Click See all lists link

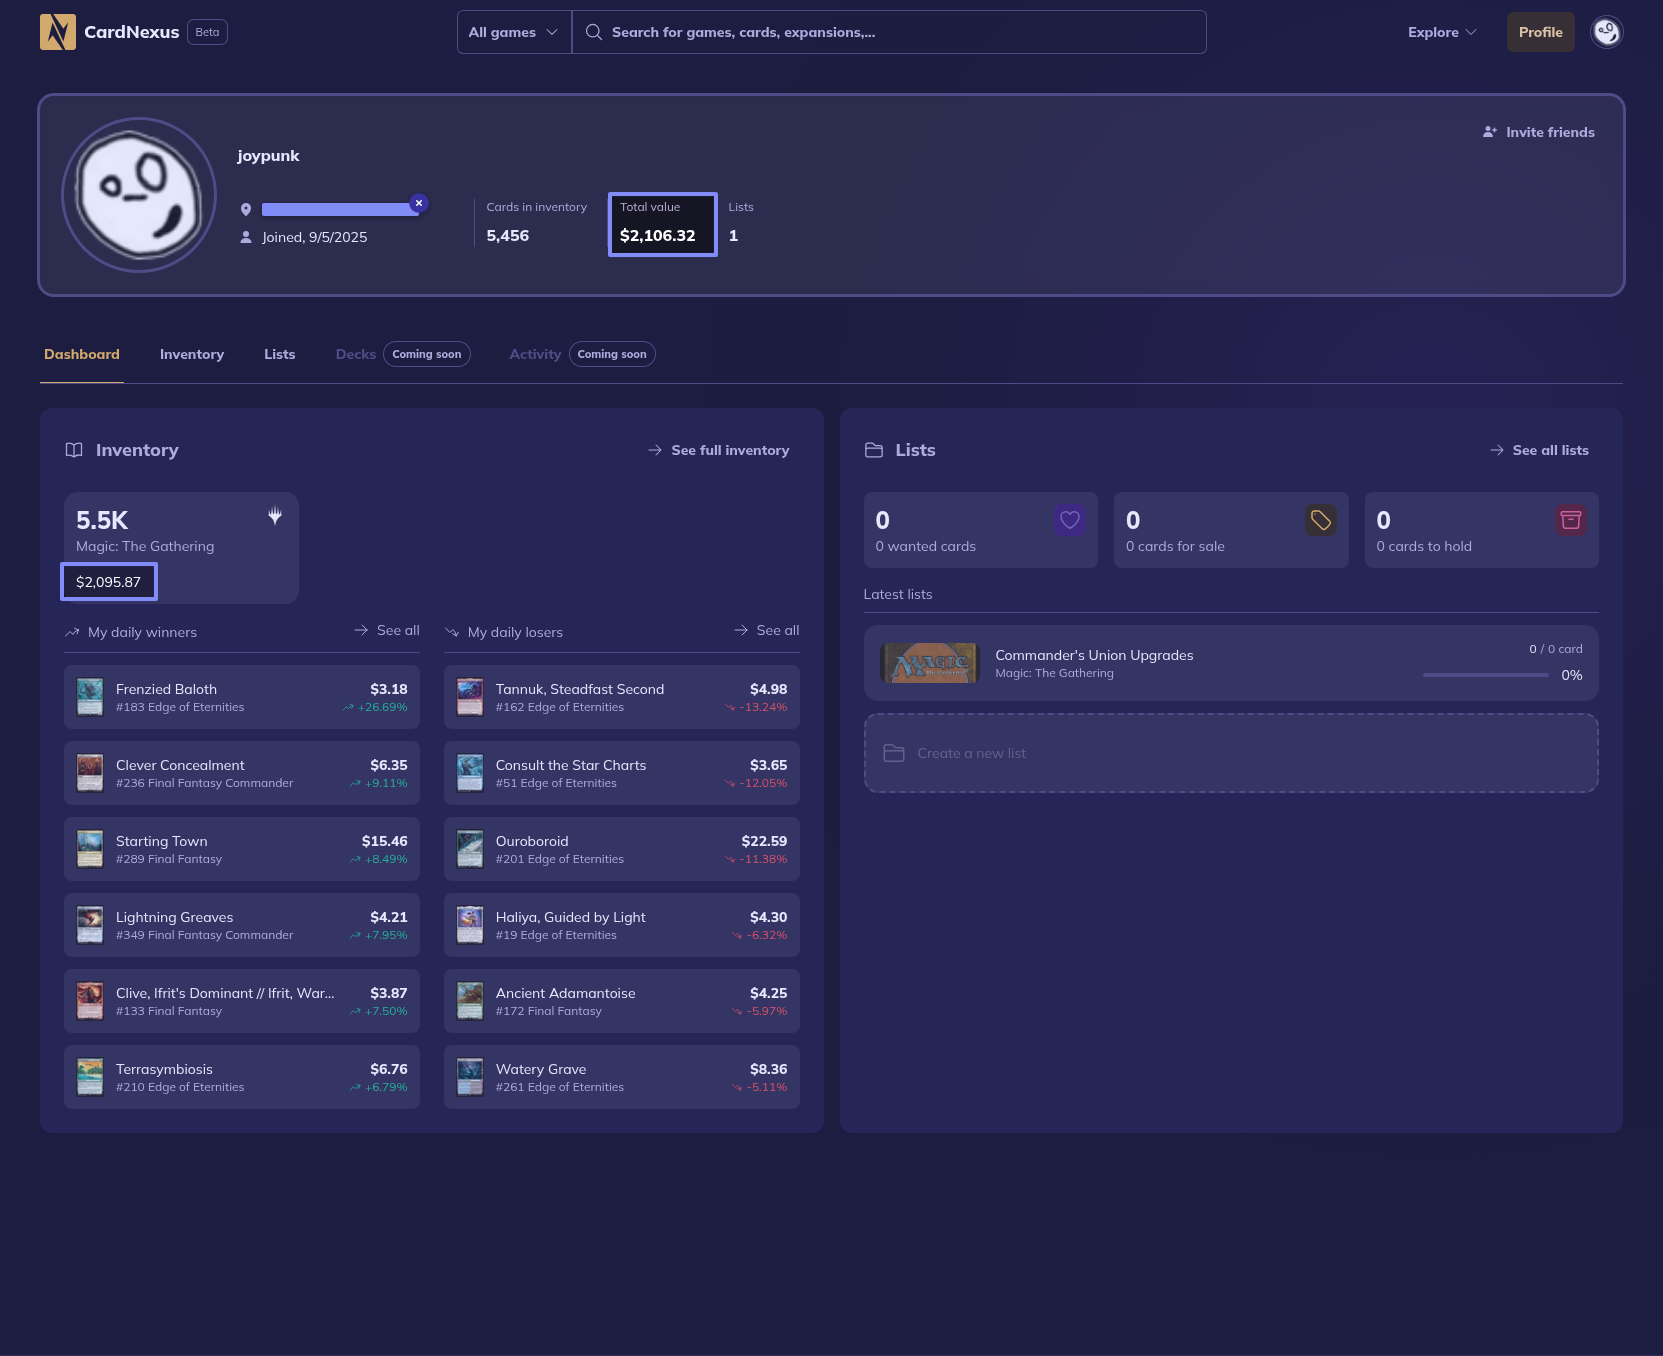(1539, 450)
